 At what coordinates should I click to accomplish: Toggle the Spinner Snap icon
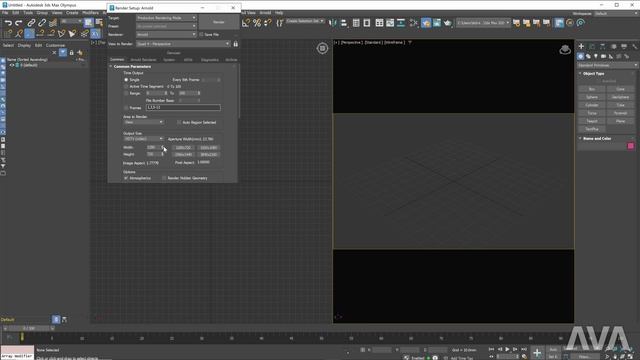[268, 23]
